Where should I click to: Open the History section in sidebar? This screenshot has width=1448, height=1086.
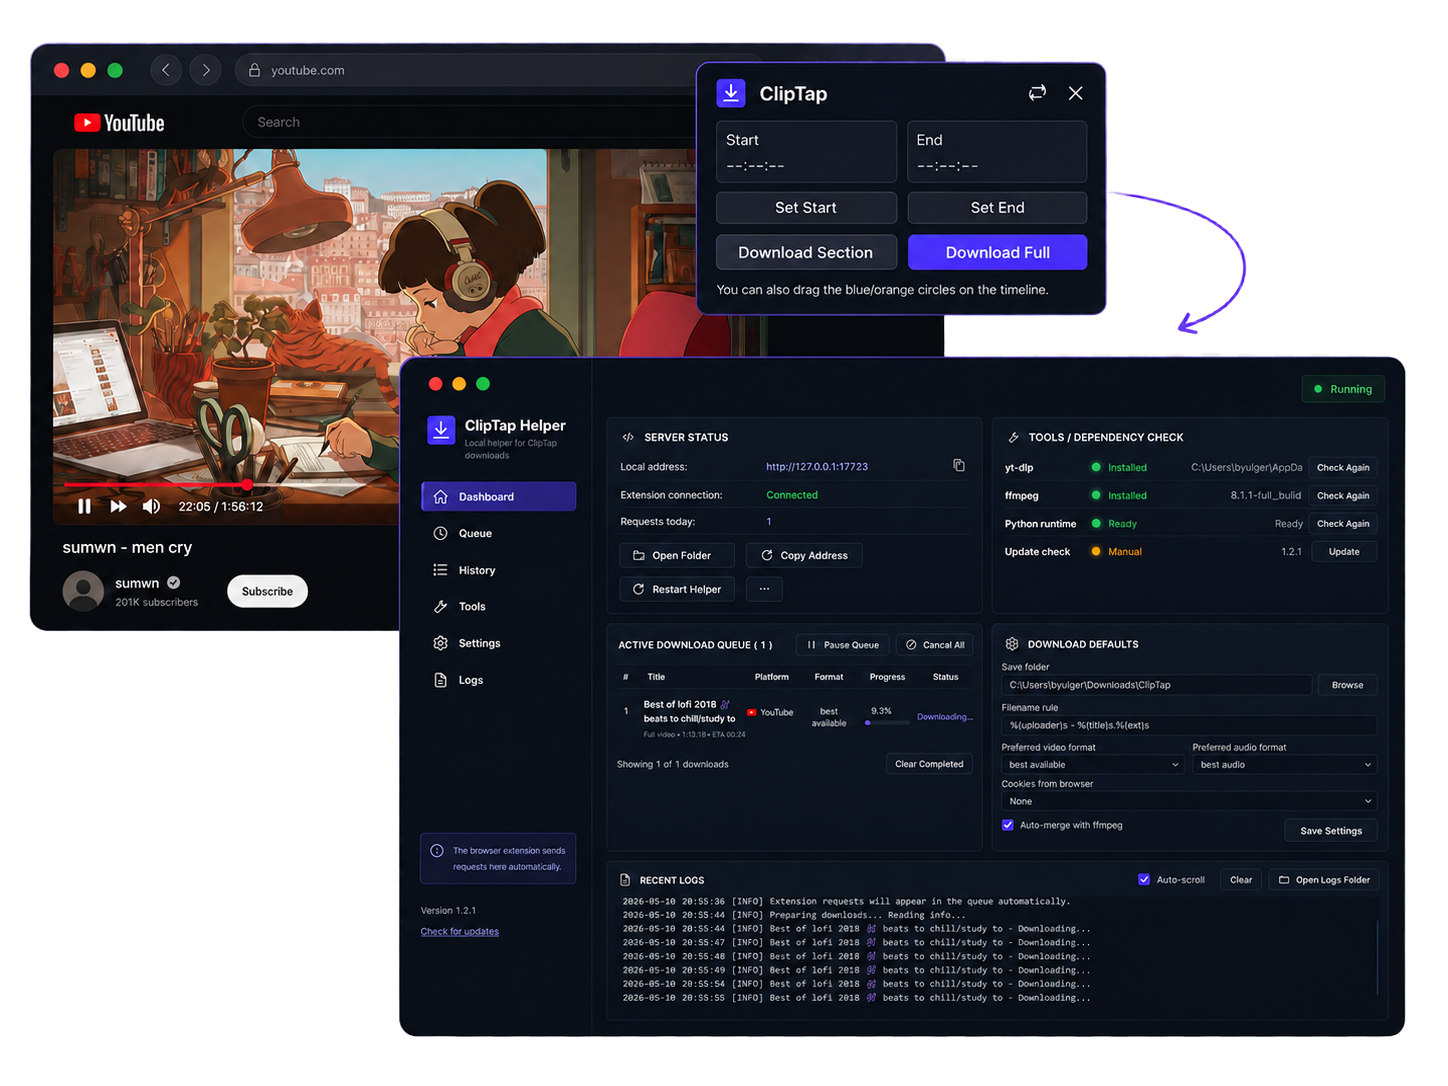point(499,570)
